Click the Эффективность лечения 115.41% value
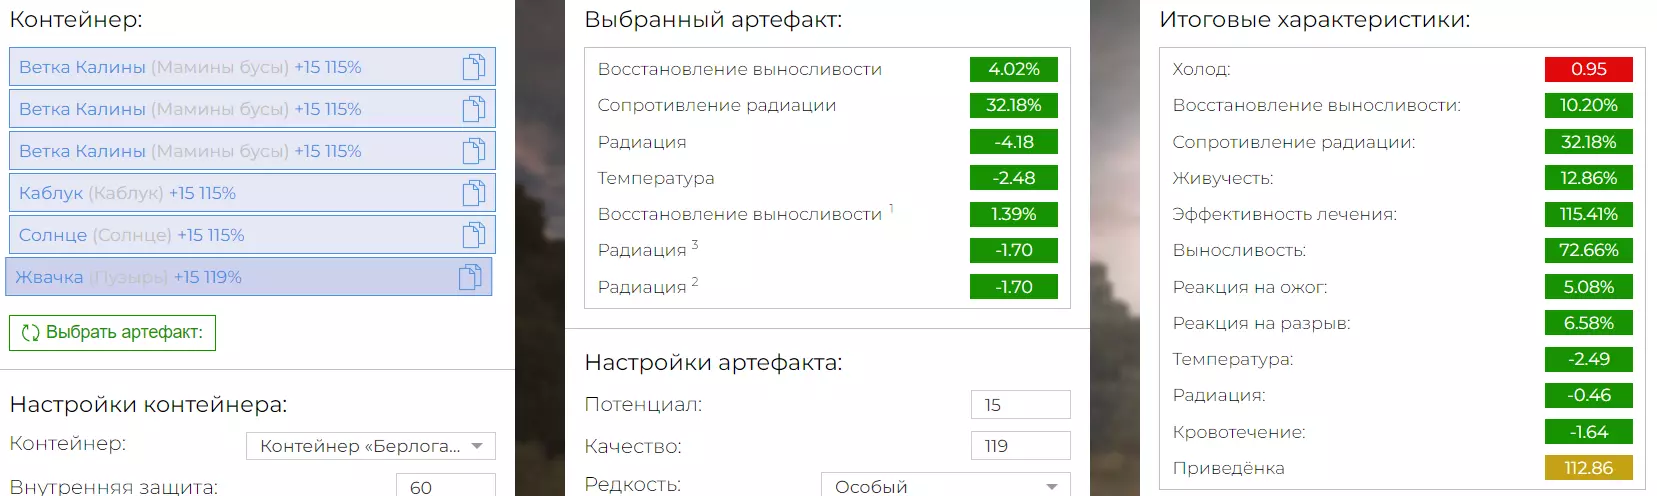The image size is (1657, 496). [1588, 214]
